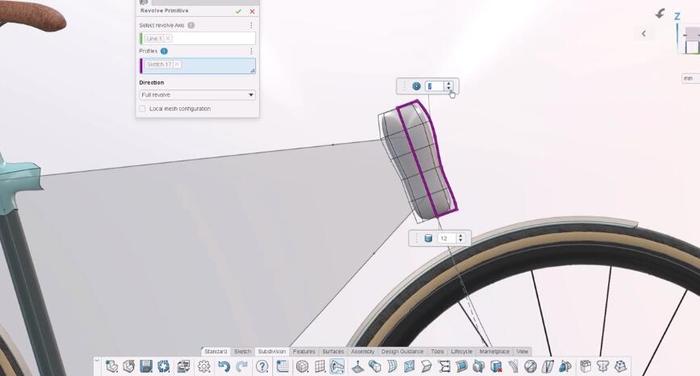Click the upper viewport subdivision value field
The height and width of the screenshot is (376, 700).
pos(435,86)
